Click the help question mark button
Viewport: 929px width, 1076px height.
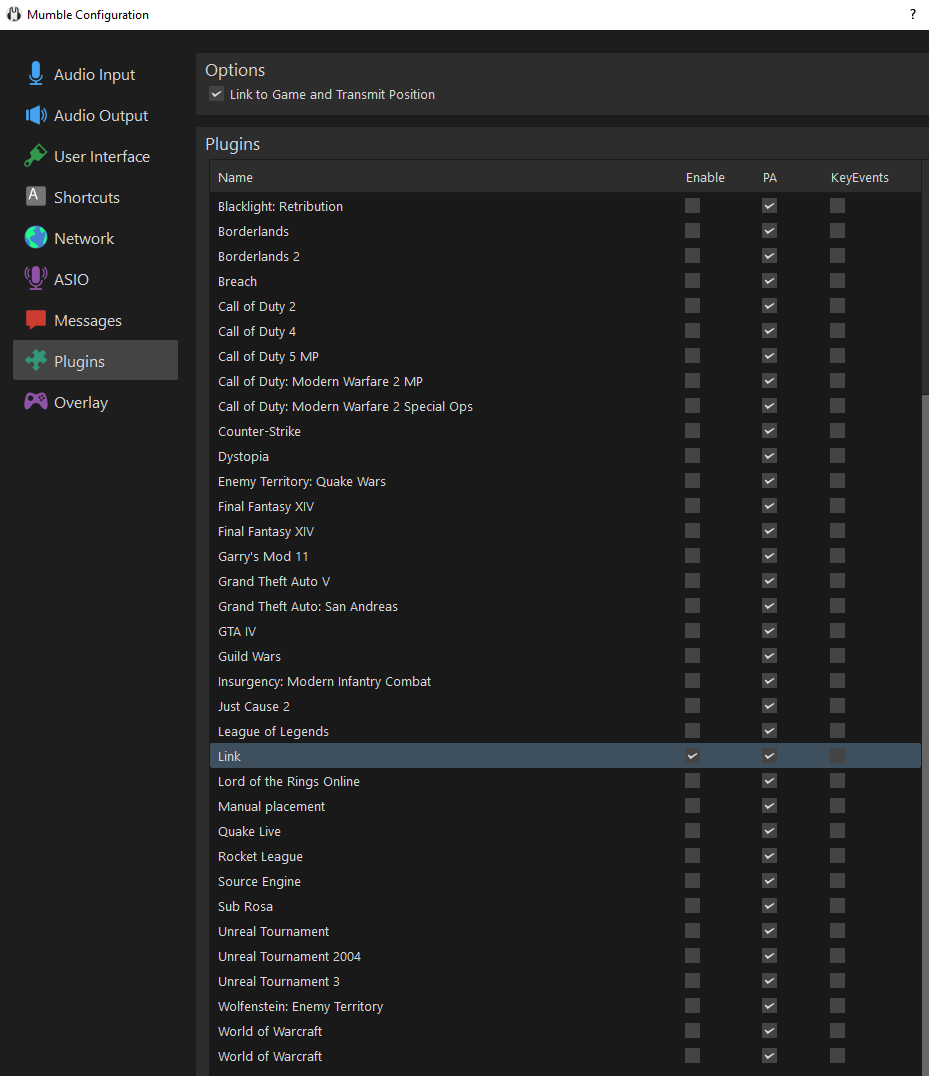(x=913, y=14)
